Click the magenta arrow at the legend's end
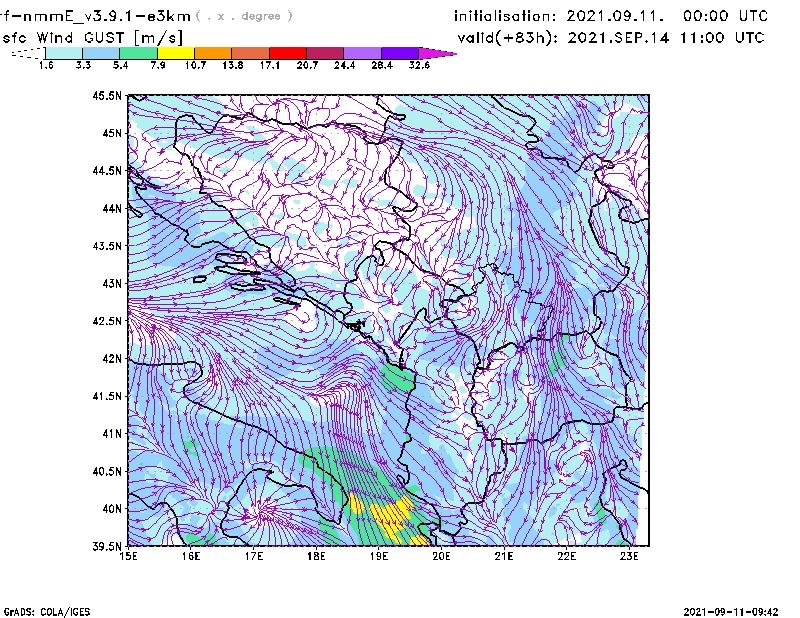This screenshot has width=800, height=618. tap(437, 53)
